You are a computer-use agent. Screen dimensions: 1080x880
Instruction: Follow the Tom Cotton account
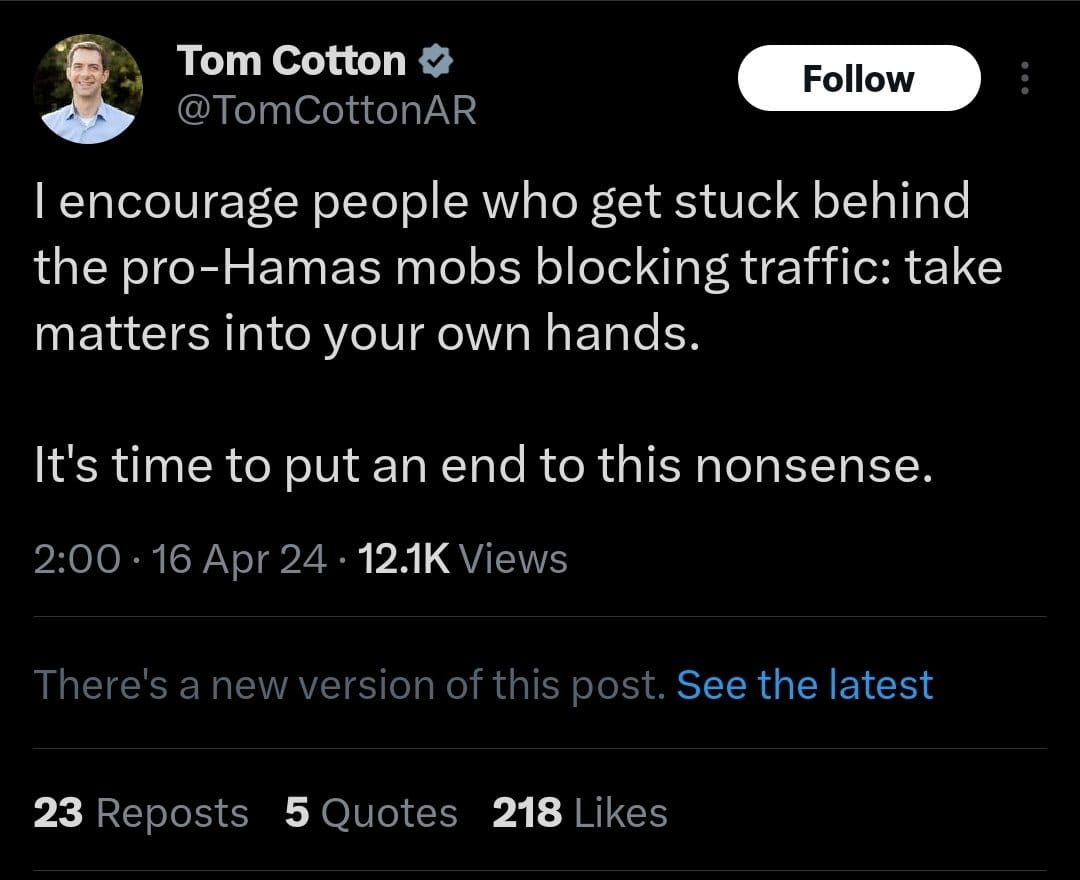click(858, 79)
